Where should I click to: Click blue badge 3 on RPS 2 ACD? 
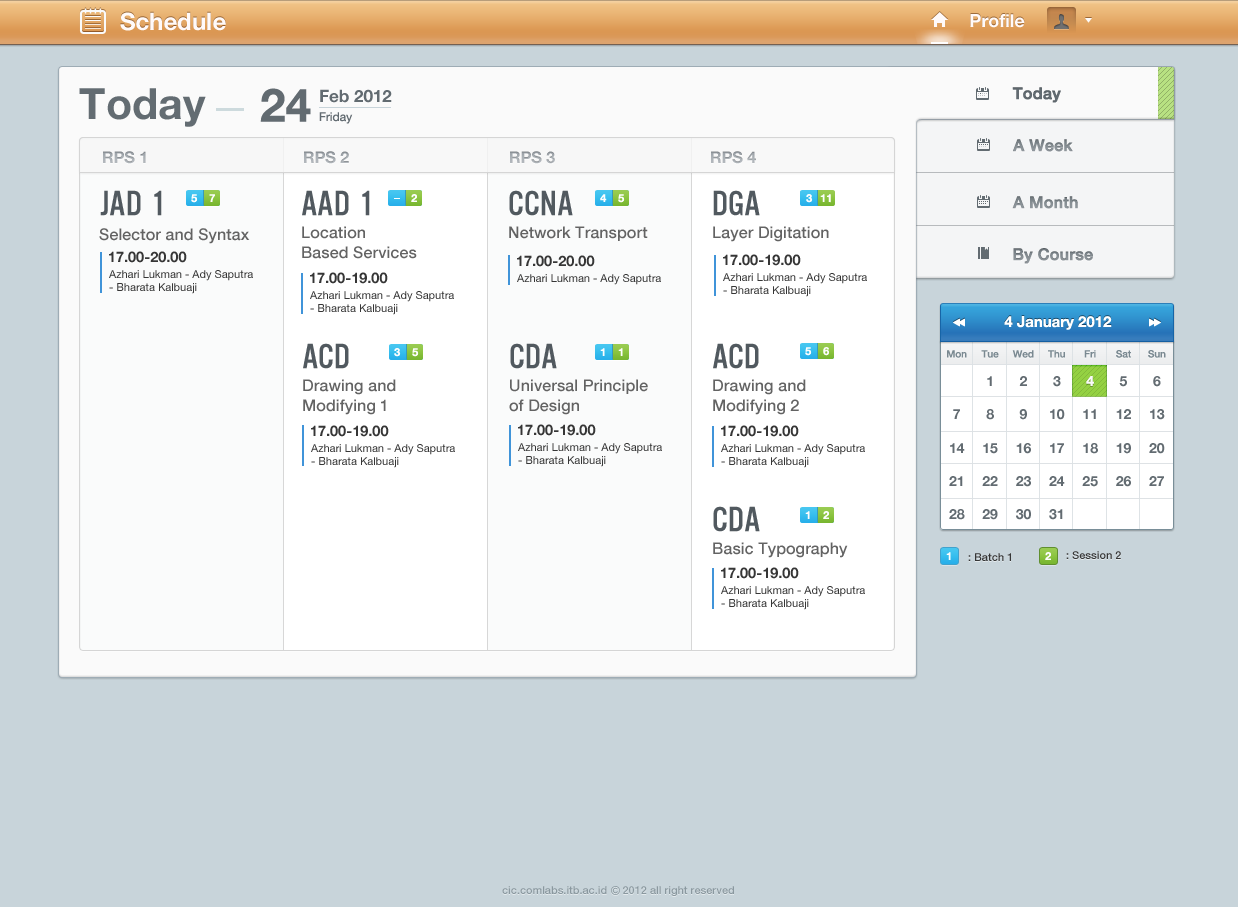(397, 352)
